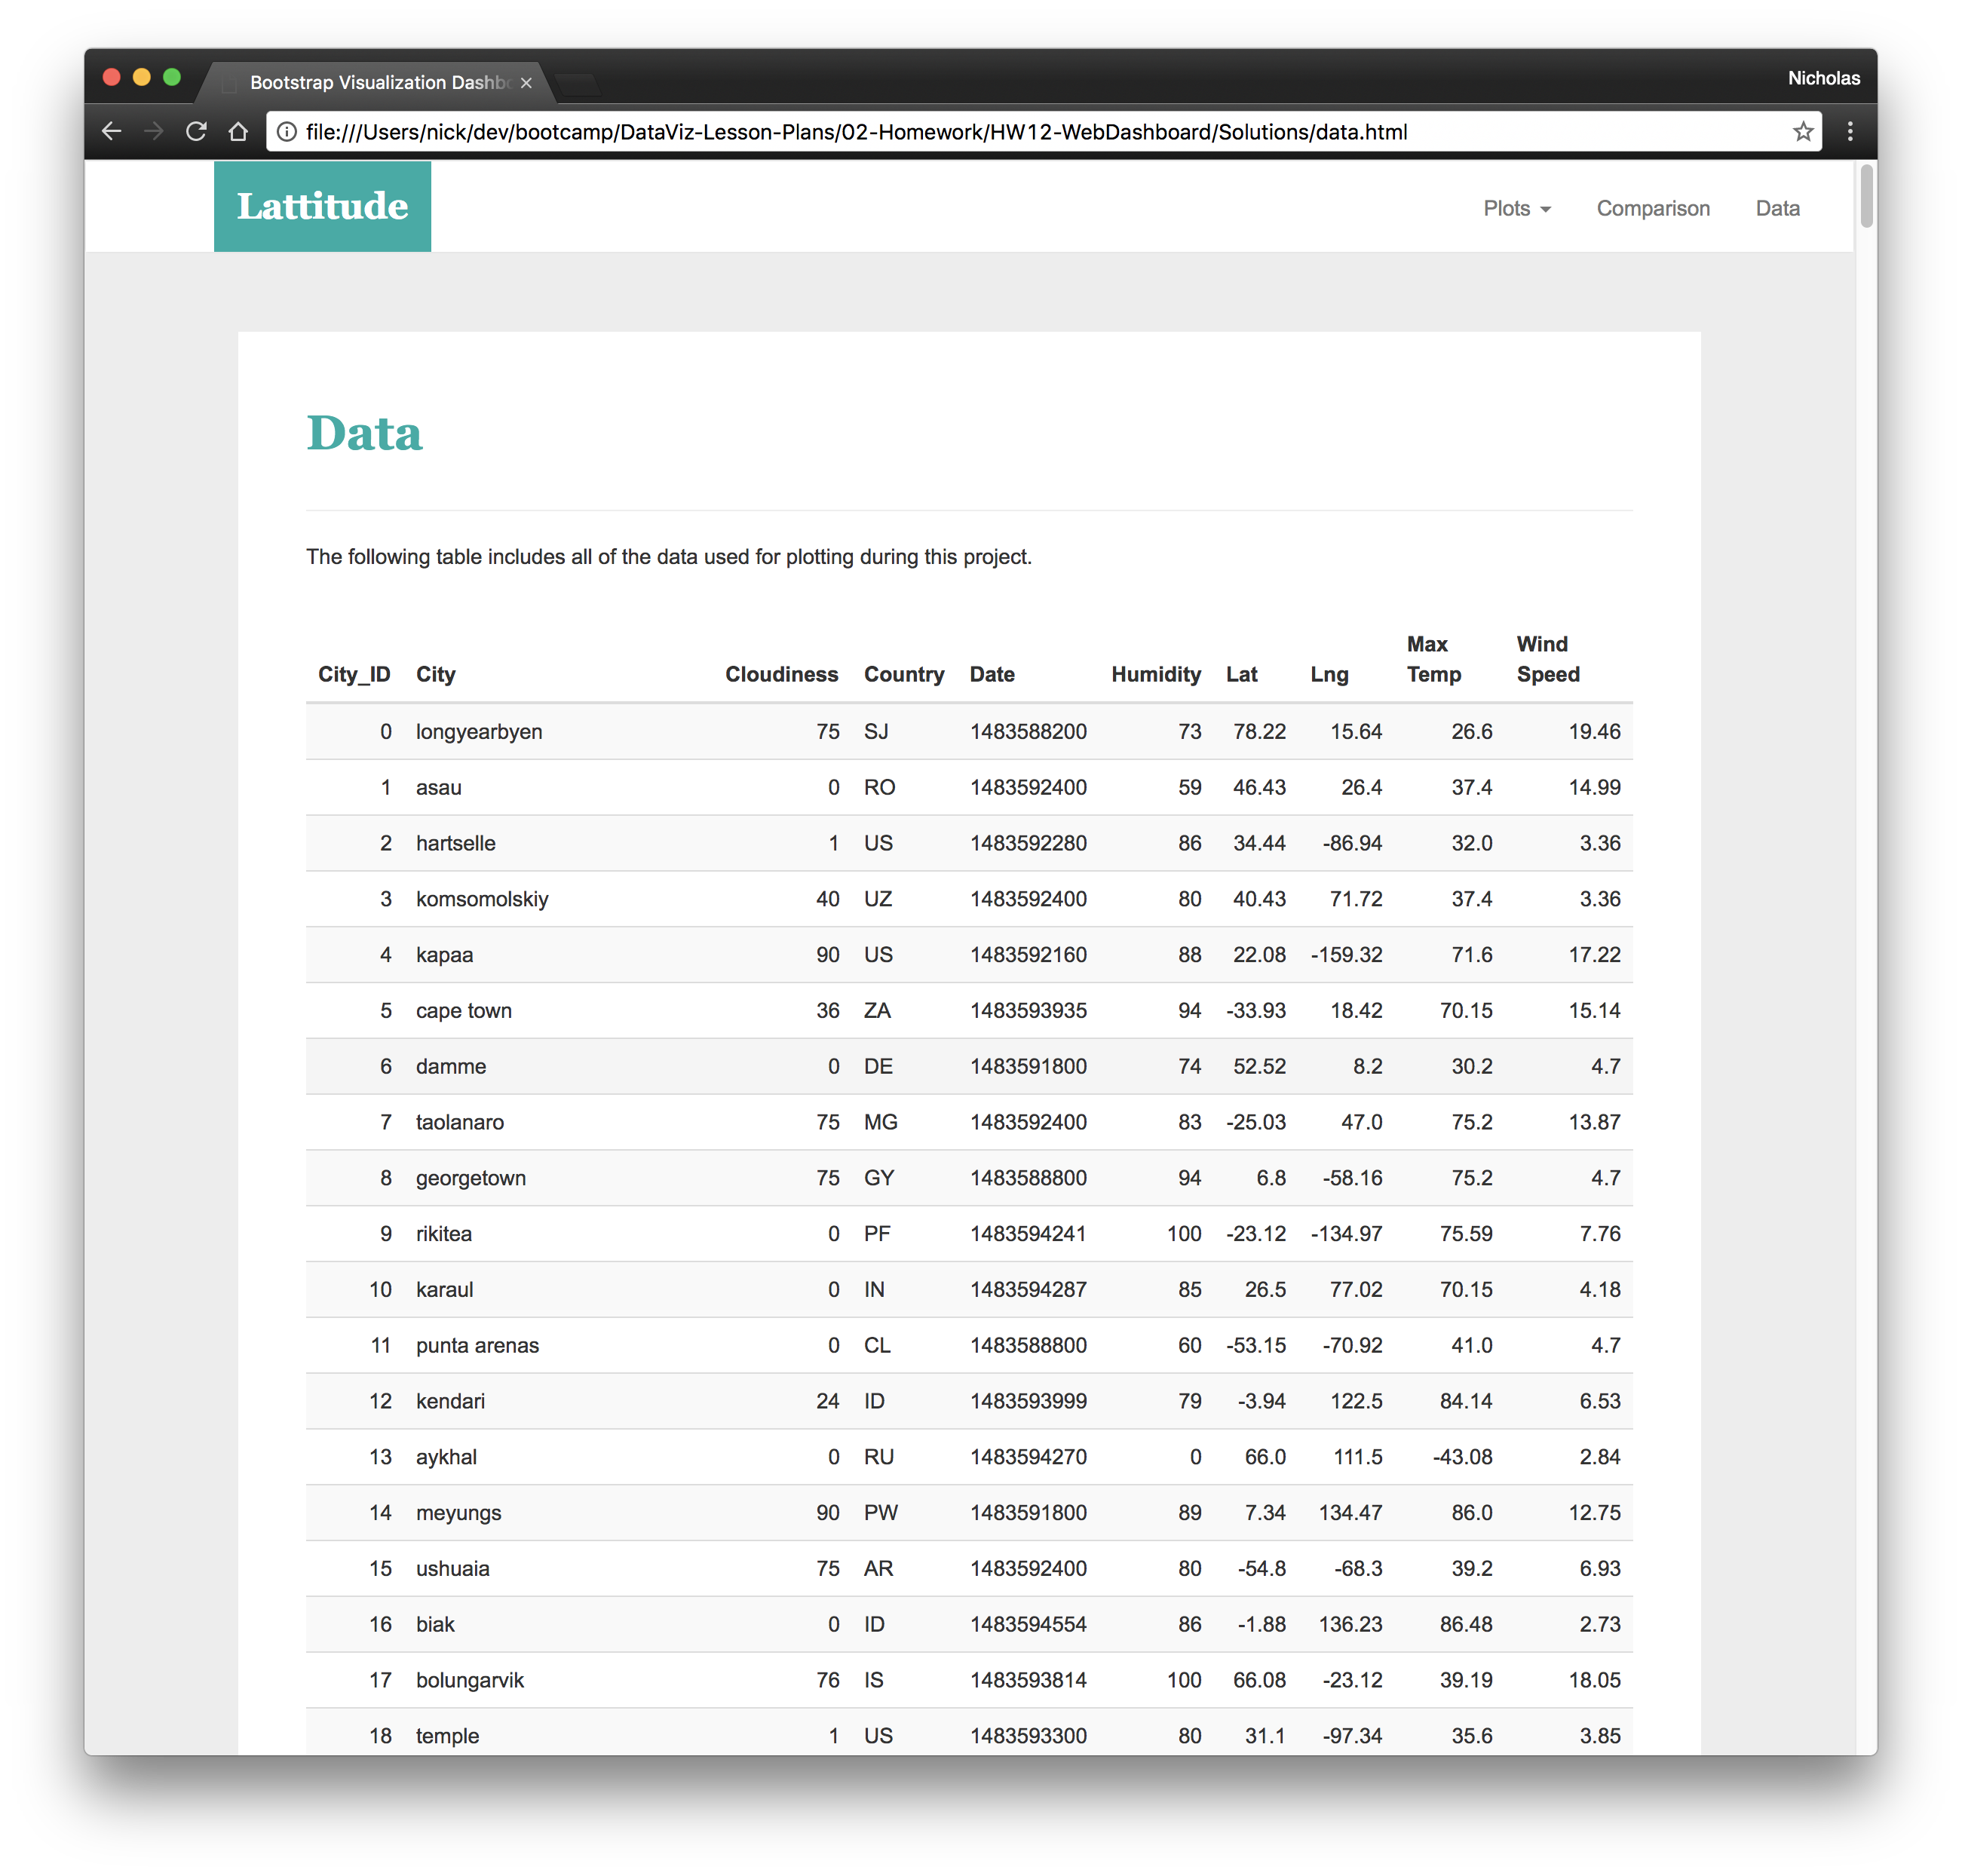Click the Max Temp column header
The height and width of the screenshot is (1876, 1962).
tap(1432, 659)
